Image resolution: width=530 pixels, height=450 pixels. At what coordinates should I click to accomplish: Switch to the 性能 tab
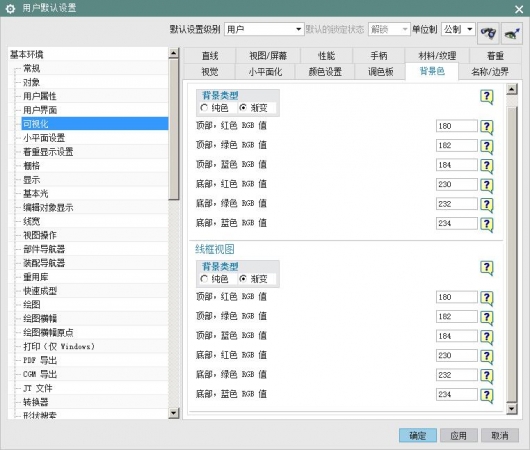click(327, 55)
